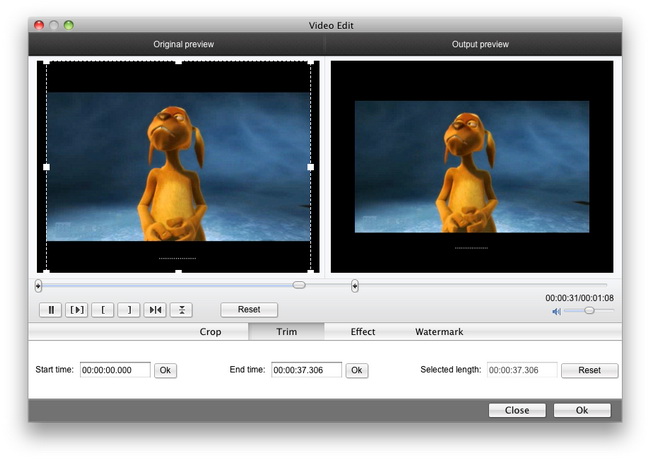The height and width of the screenshot is (461, 650).
Task: Click the playhead knob on the timeline
Action: click(299, 285)
